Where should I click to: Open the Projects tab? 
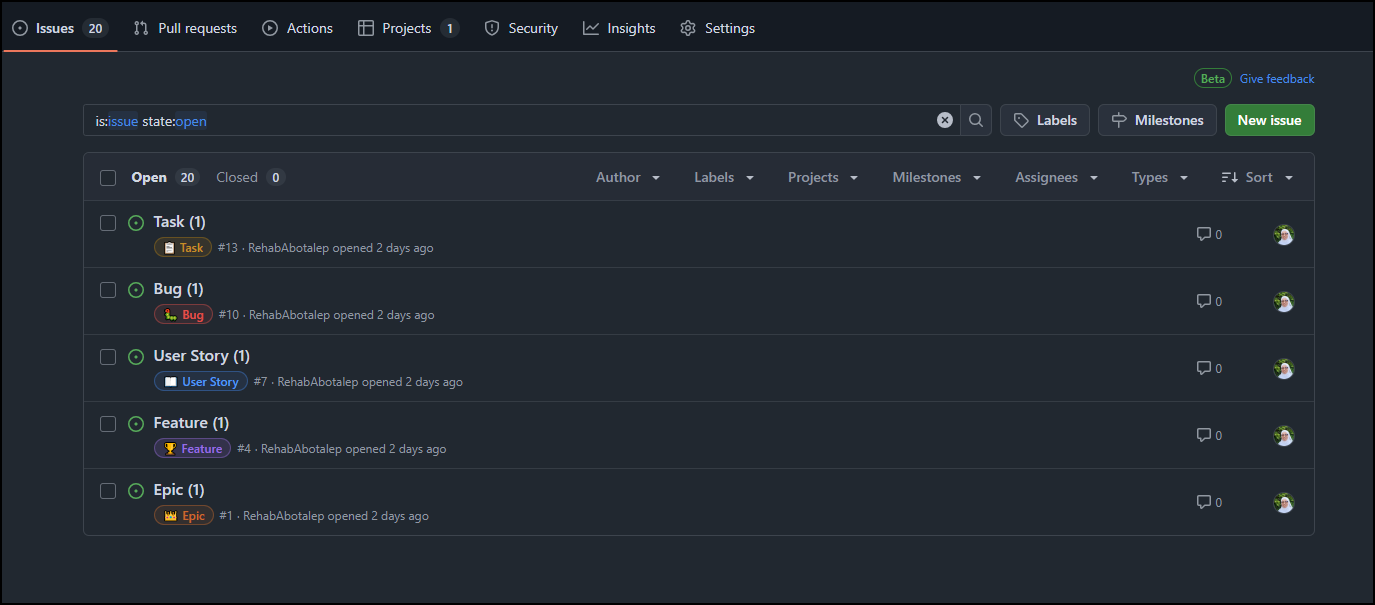pyautogui.click(x=408, y=28)
